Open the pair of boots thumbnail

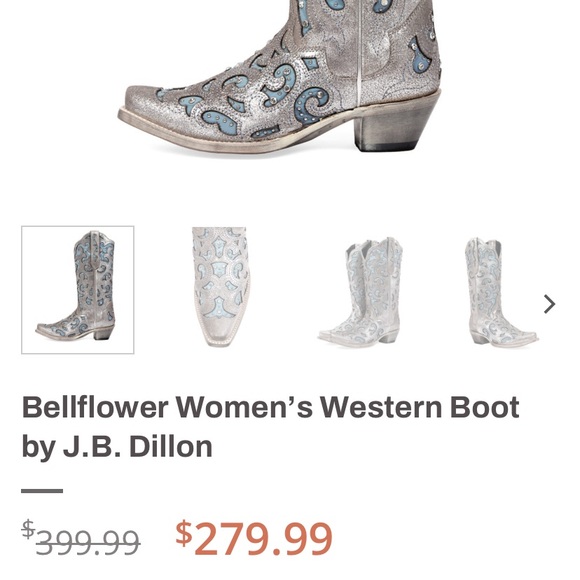[360, 291]
